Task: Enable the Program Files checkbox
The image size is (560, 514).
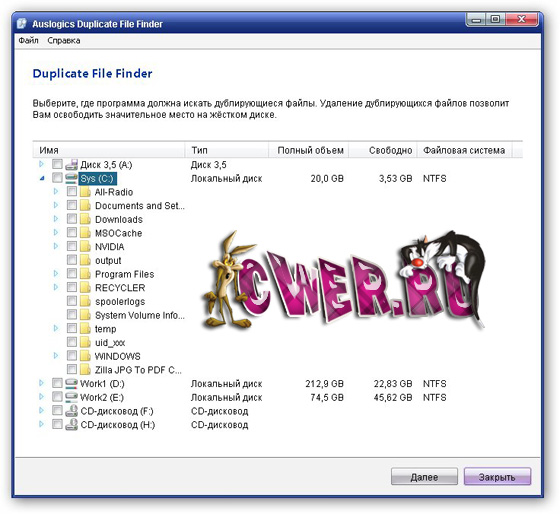Action: point(72,274)
